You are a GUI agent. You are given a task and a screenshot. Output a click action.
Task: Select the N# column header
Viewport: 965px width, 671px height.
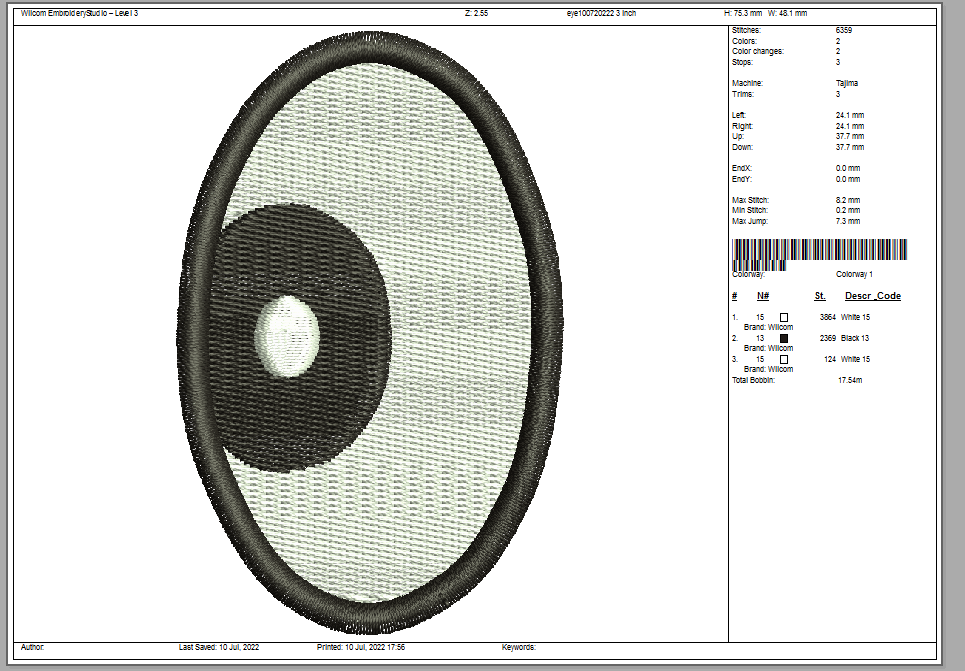[x=762, y=296]
